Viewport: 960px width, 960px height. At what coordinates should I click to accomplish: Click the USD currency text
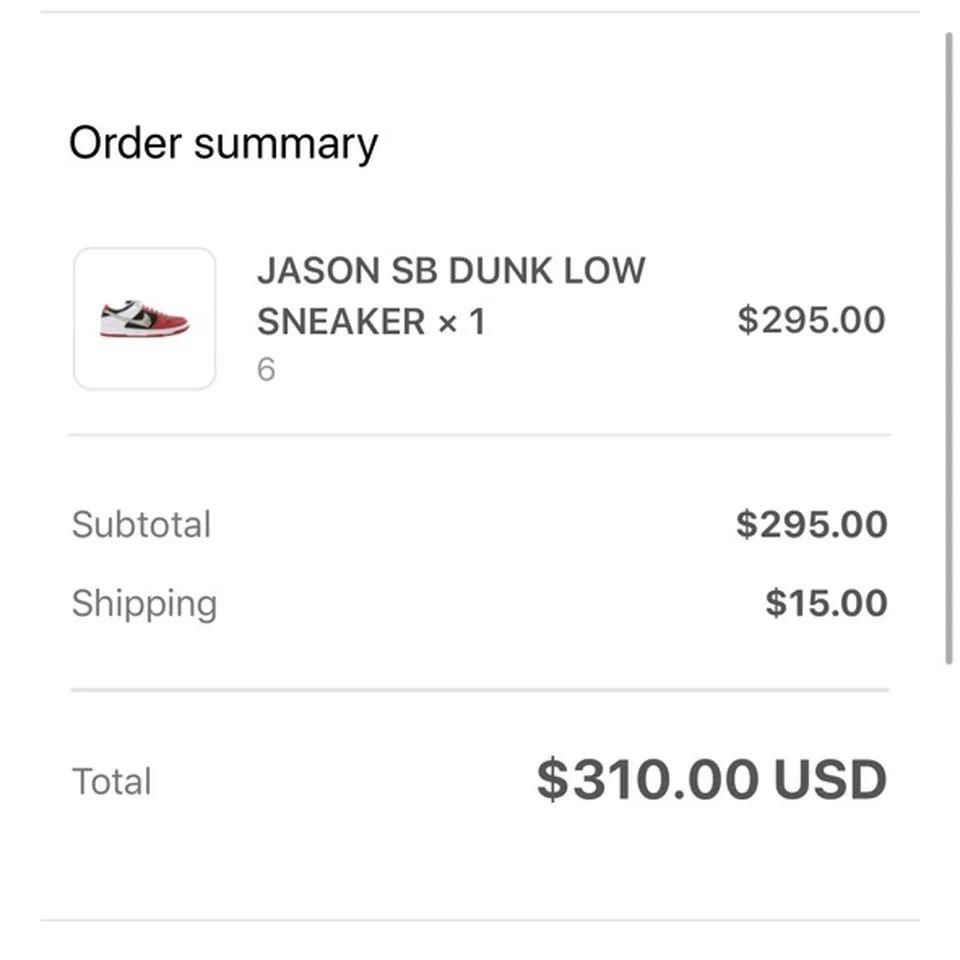coord(830,780)
